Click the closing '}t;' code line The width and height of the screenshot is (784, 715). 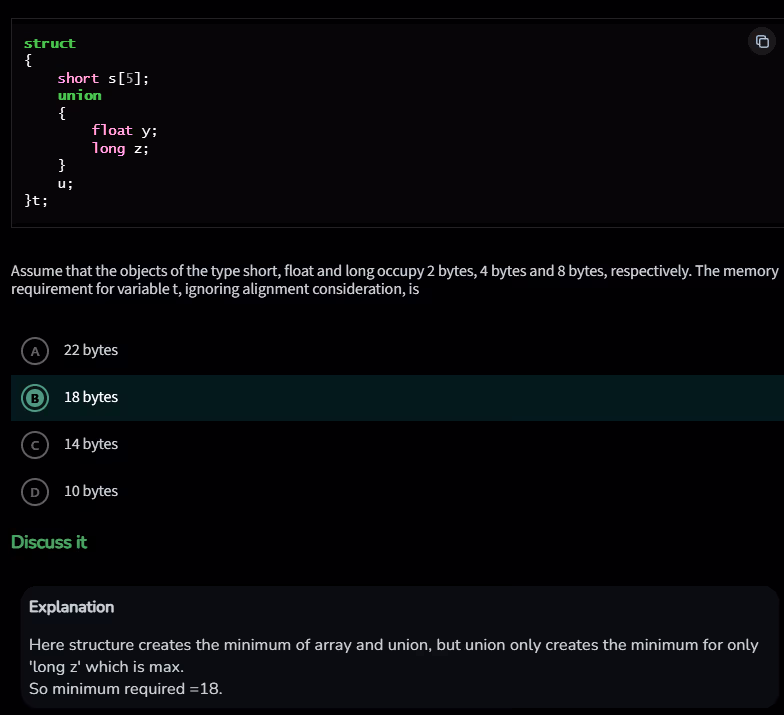(36, 200)
